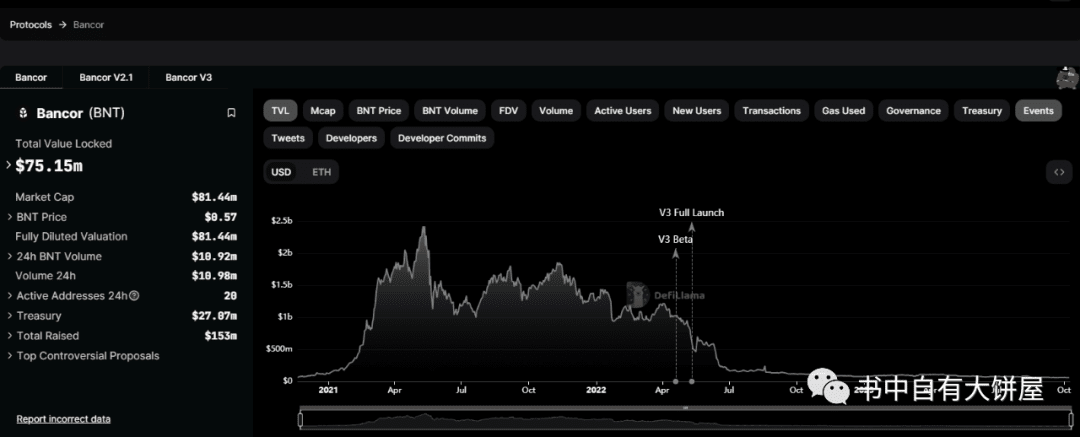1080x437 pixels.
Task: Grab the right handle of the range slider
Action: [1070, 419]
